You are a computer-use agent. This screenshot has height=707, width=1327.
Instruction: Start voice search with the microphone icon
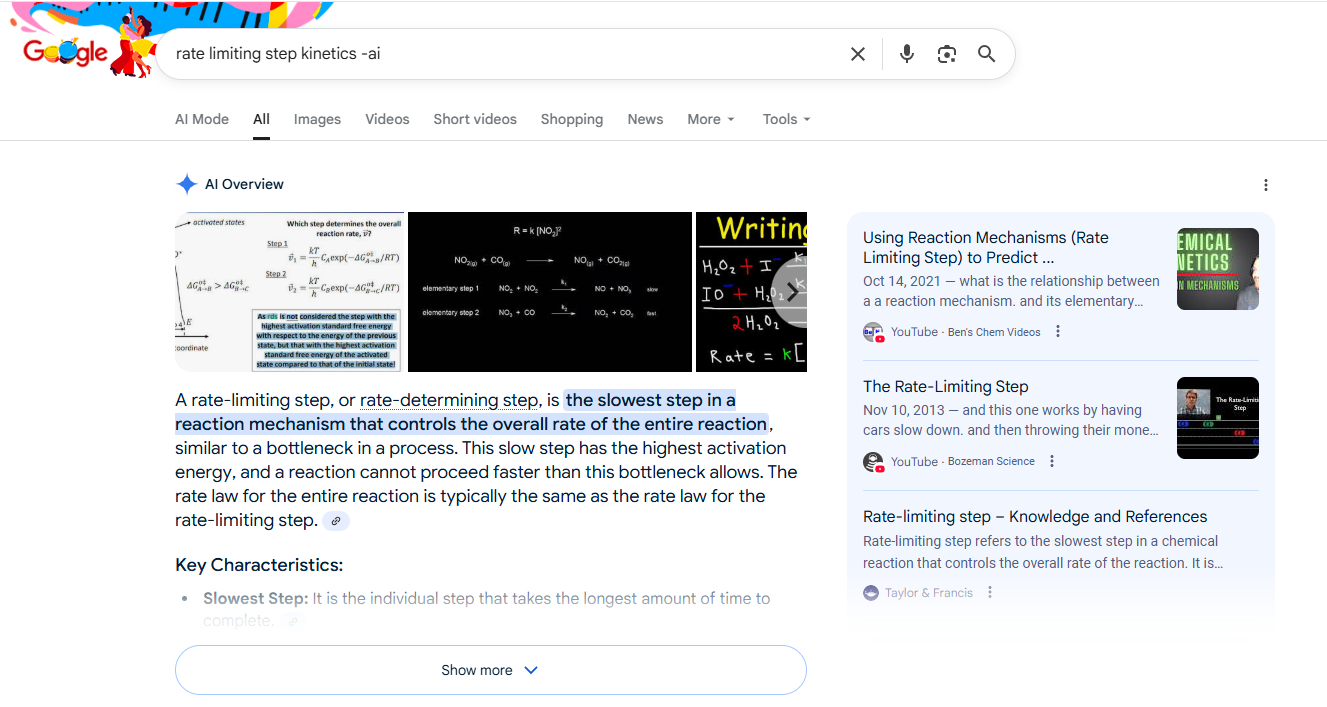coord(906,54)
